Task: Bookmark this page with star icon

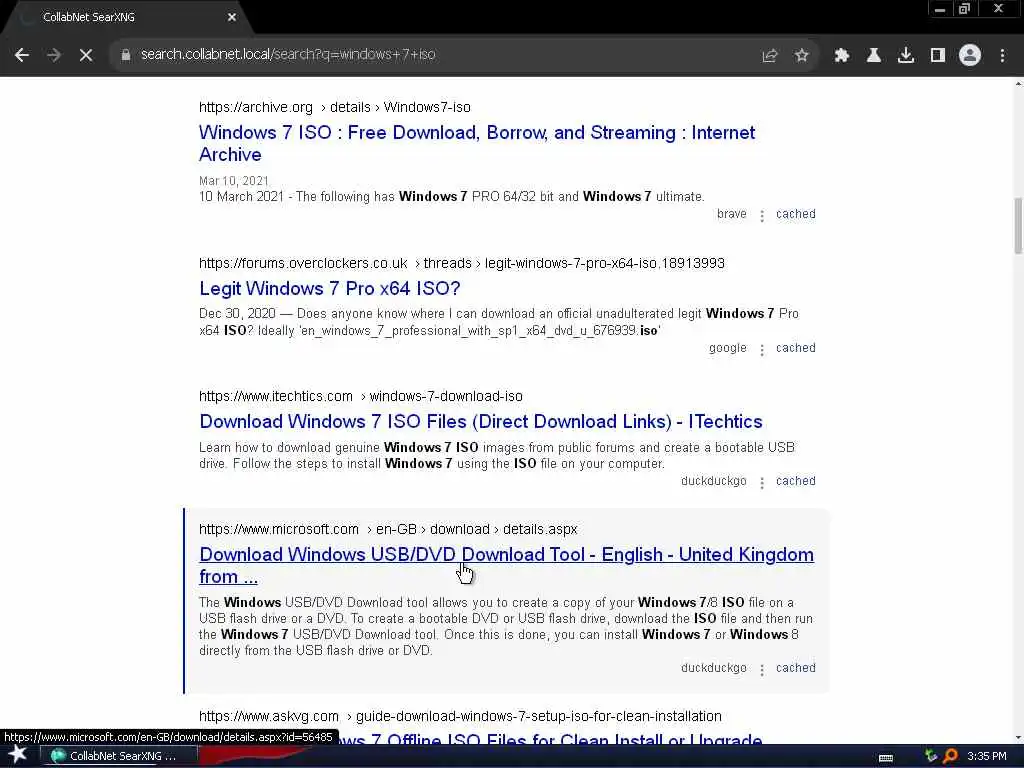Action: [802, 56]
